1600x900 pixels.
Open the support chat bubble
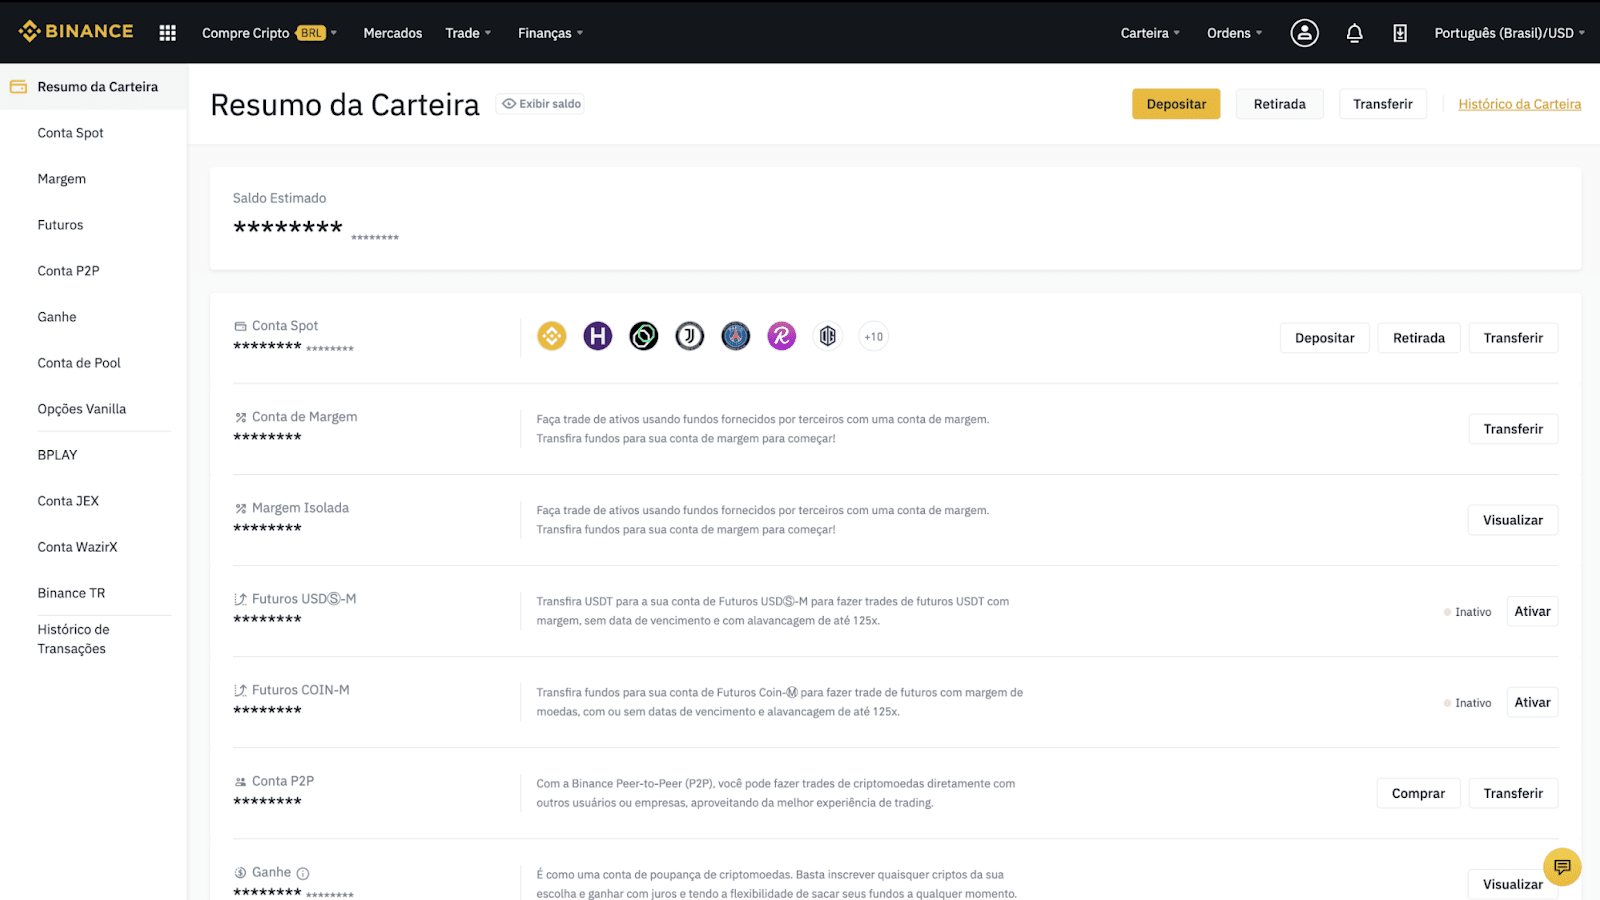(x=1562, y=867)
